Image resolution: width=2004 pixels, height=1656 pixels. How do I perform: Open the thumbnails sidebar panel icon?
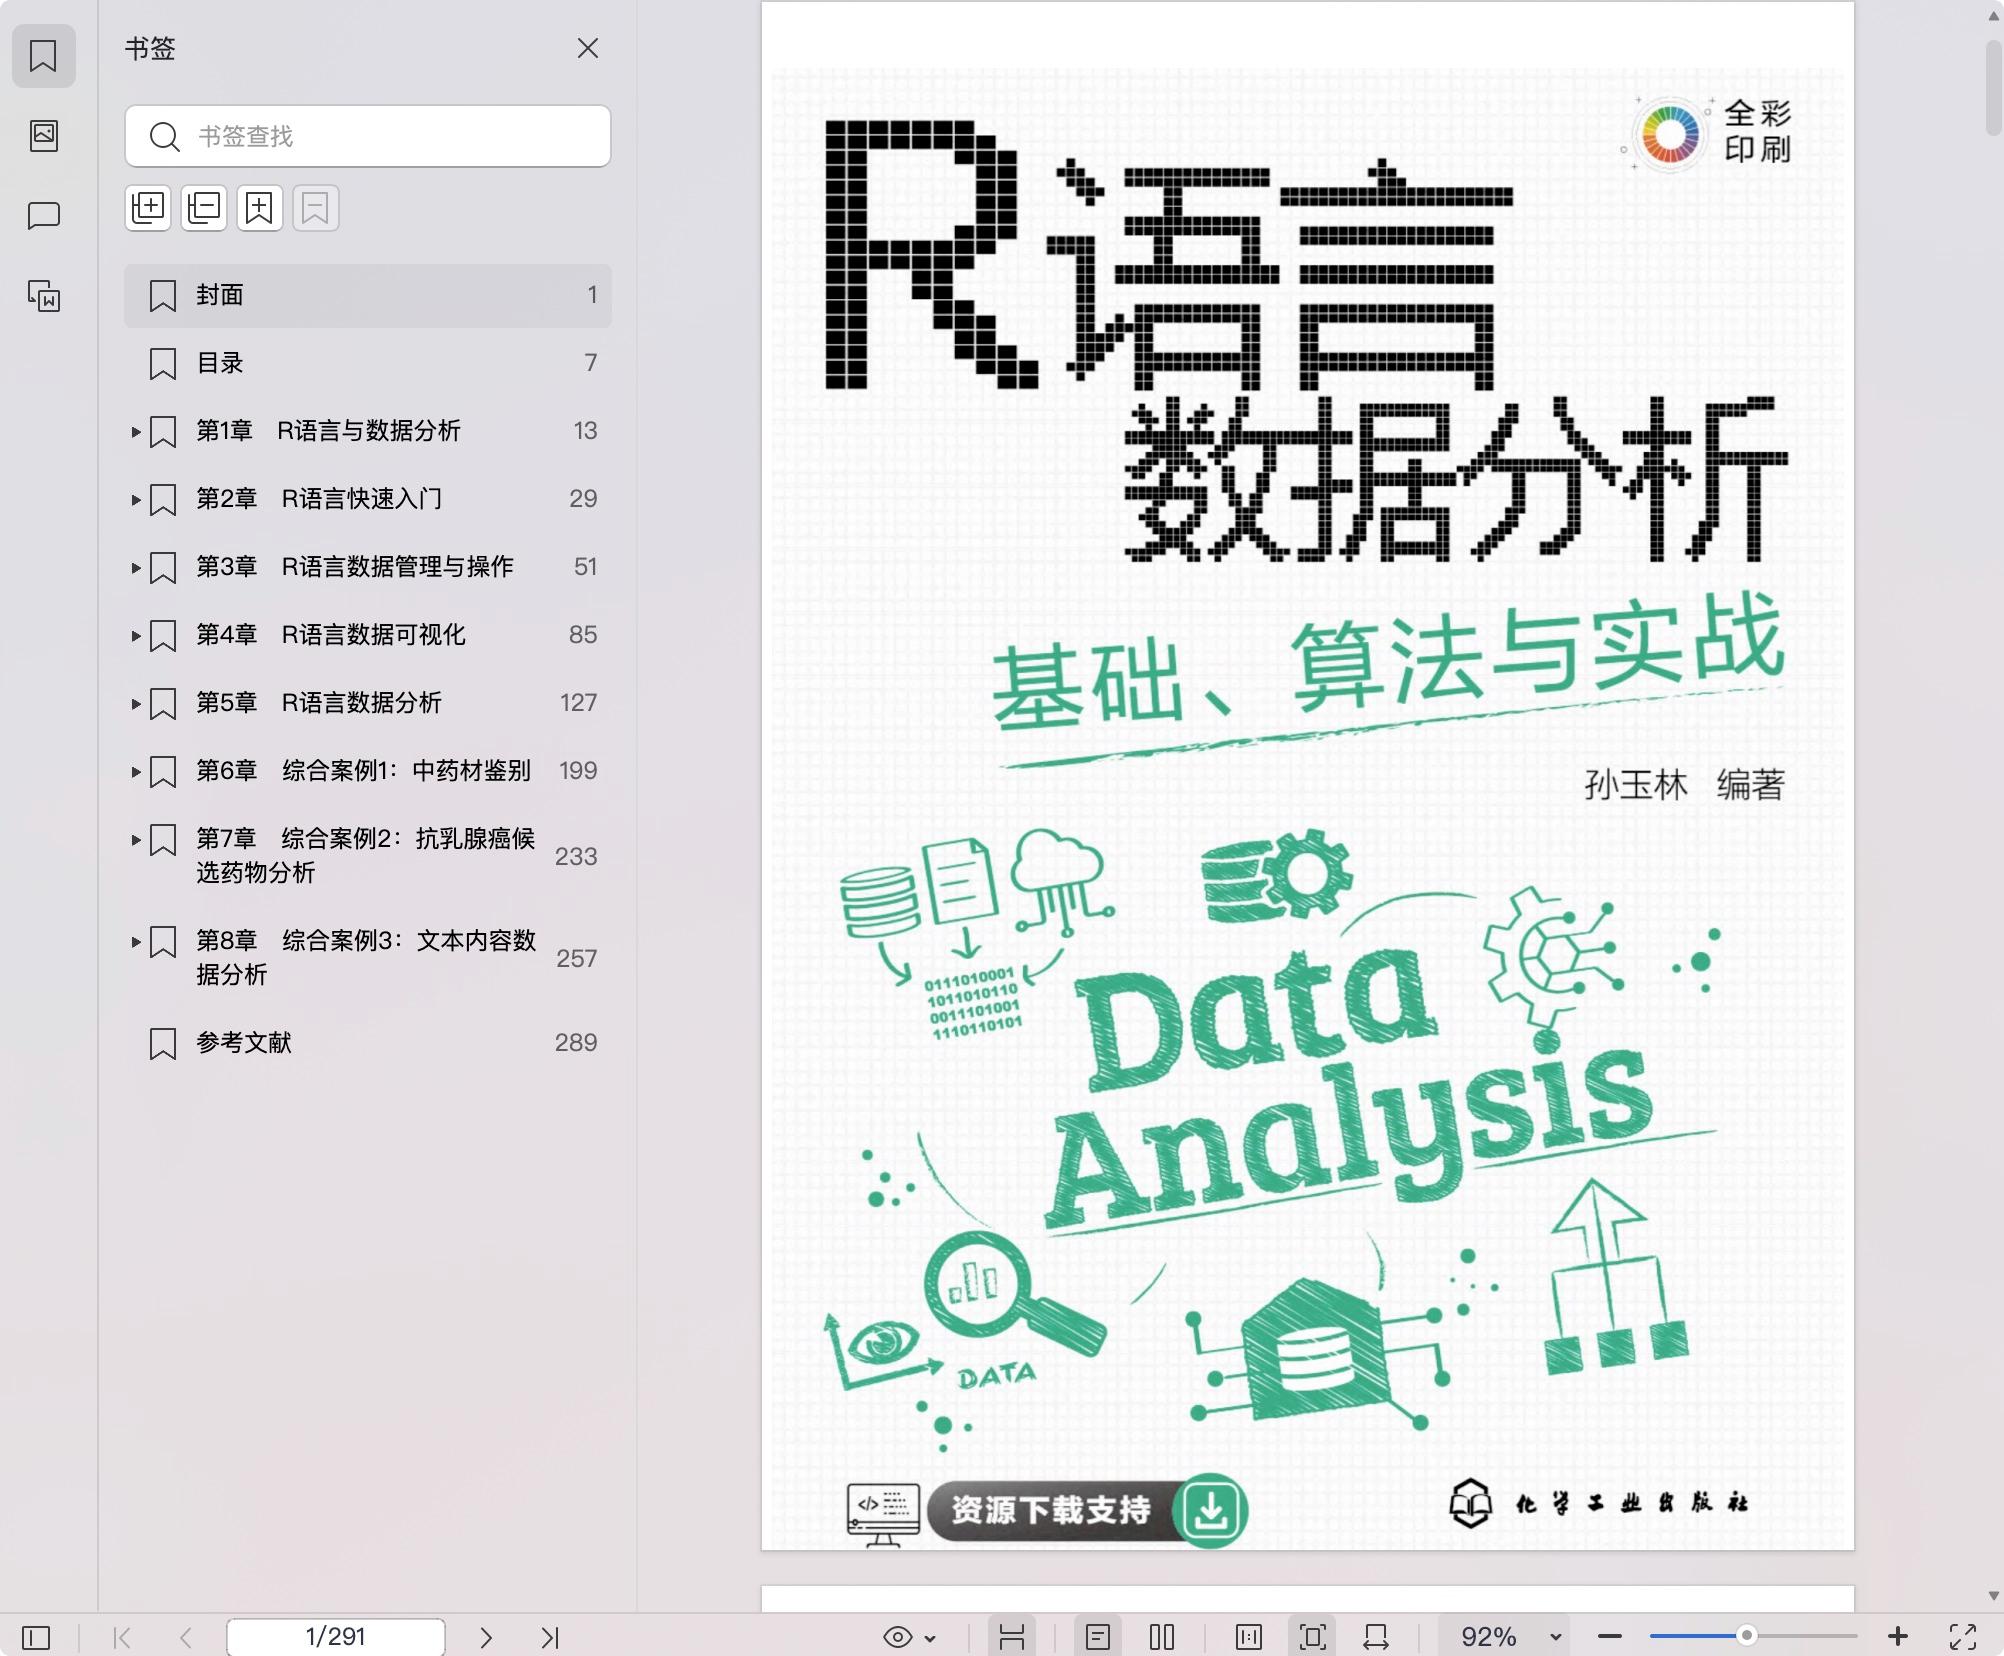tap(43, 136)
